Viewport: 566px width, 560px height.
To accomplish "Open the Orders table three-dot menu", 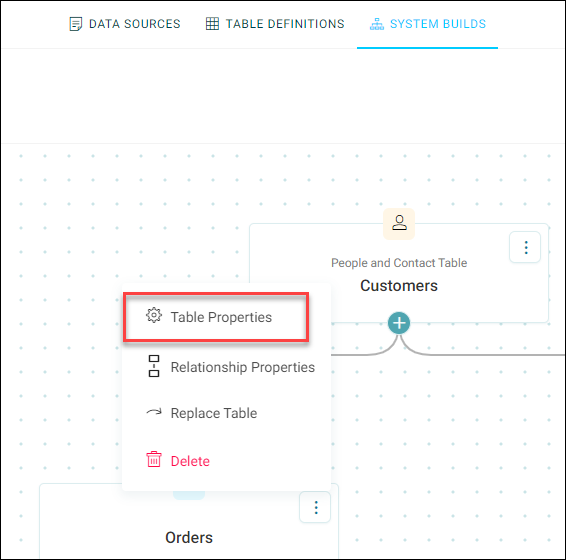I will 315,507.
